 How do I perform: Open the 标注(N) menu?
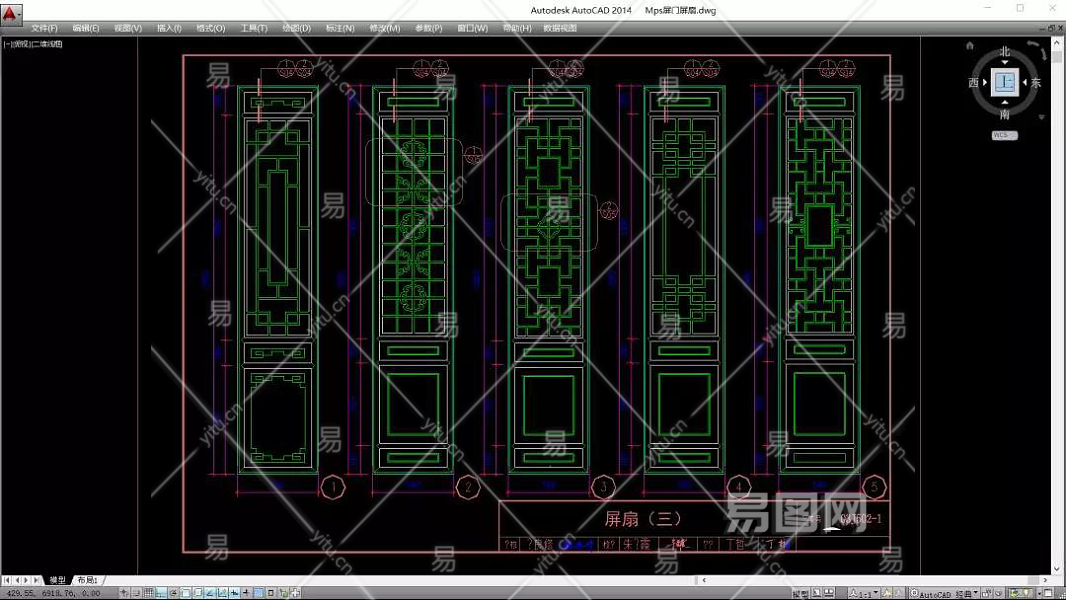[x=340, y=28]
